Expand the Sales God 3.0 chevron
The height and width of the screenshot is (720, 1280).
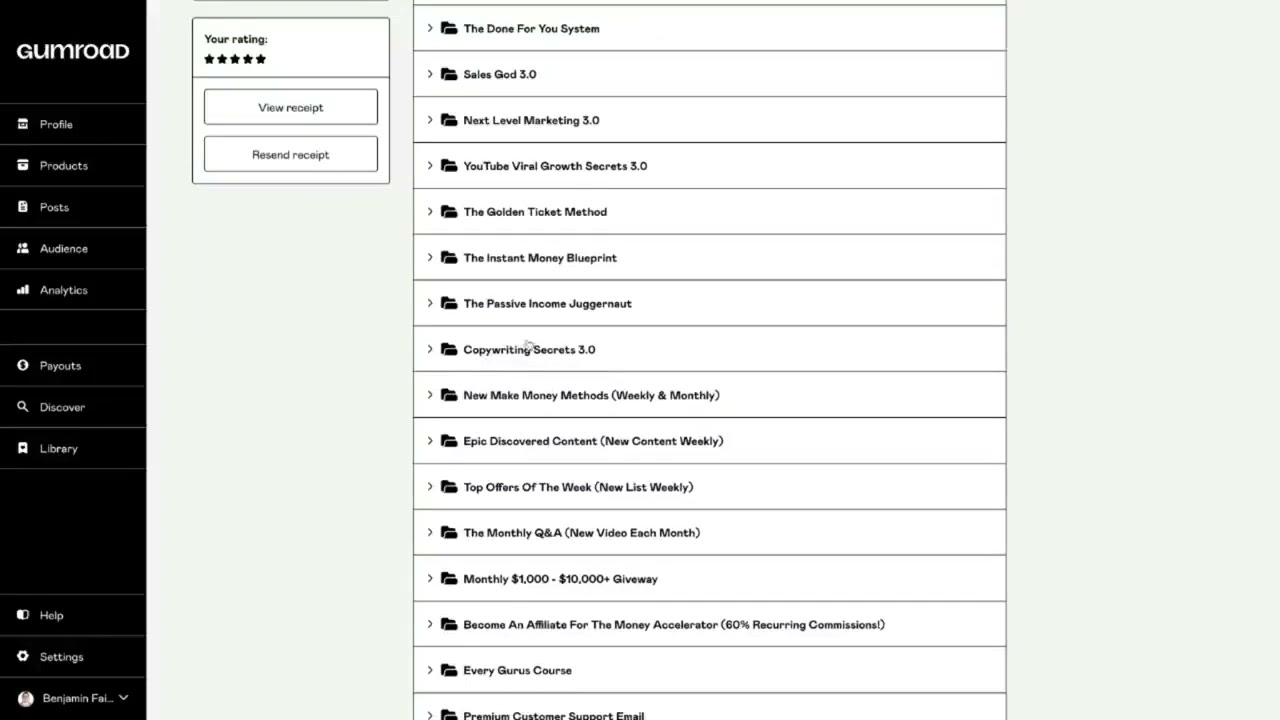[430, 74]
